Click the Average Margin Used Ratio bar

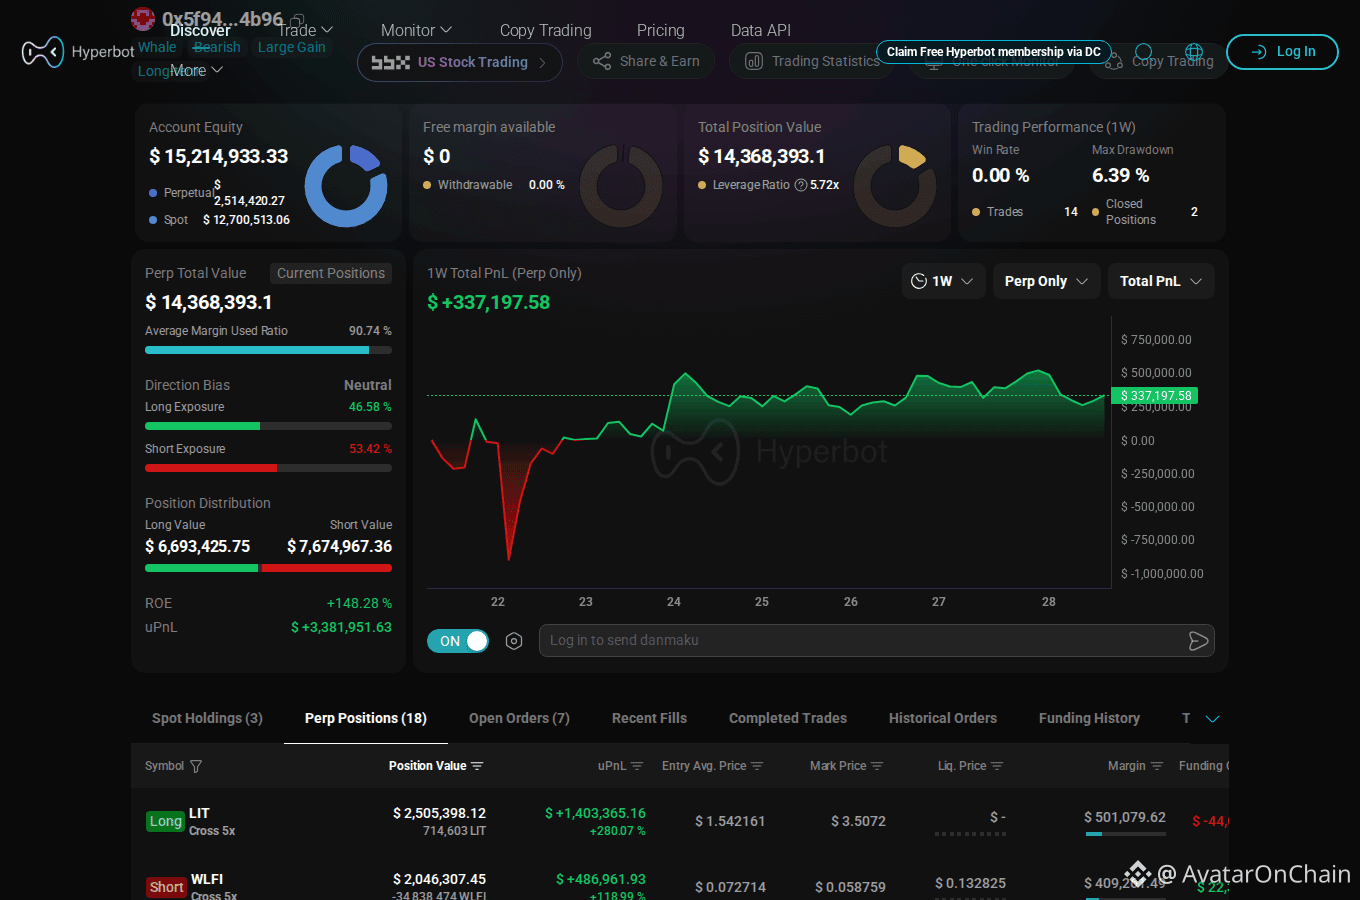coord(268,350)
